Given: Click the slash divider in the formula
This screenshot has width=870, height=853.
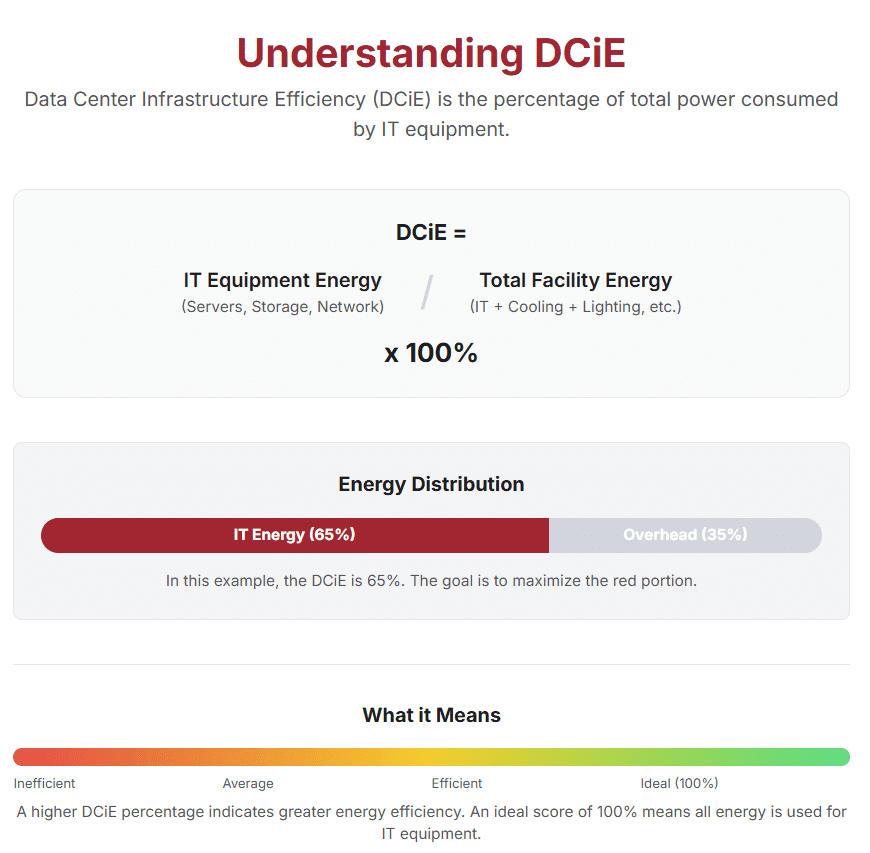Looking at the screenshot, I should [427, 292].
